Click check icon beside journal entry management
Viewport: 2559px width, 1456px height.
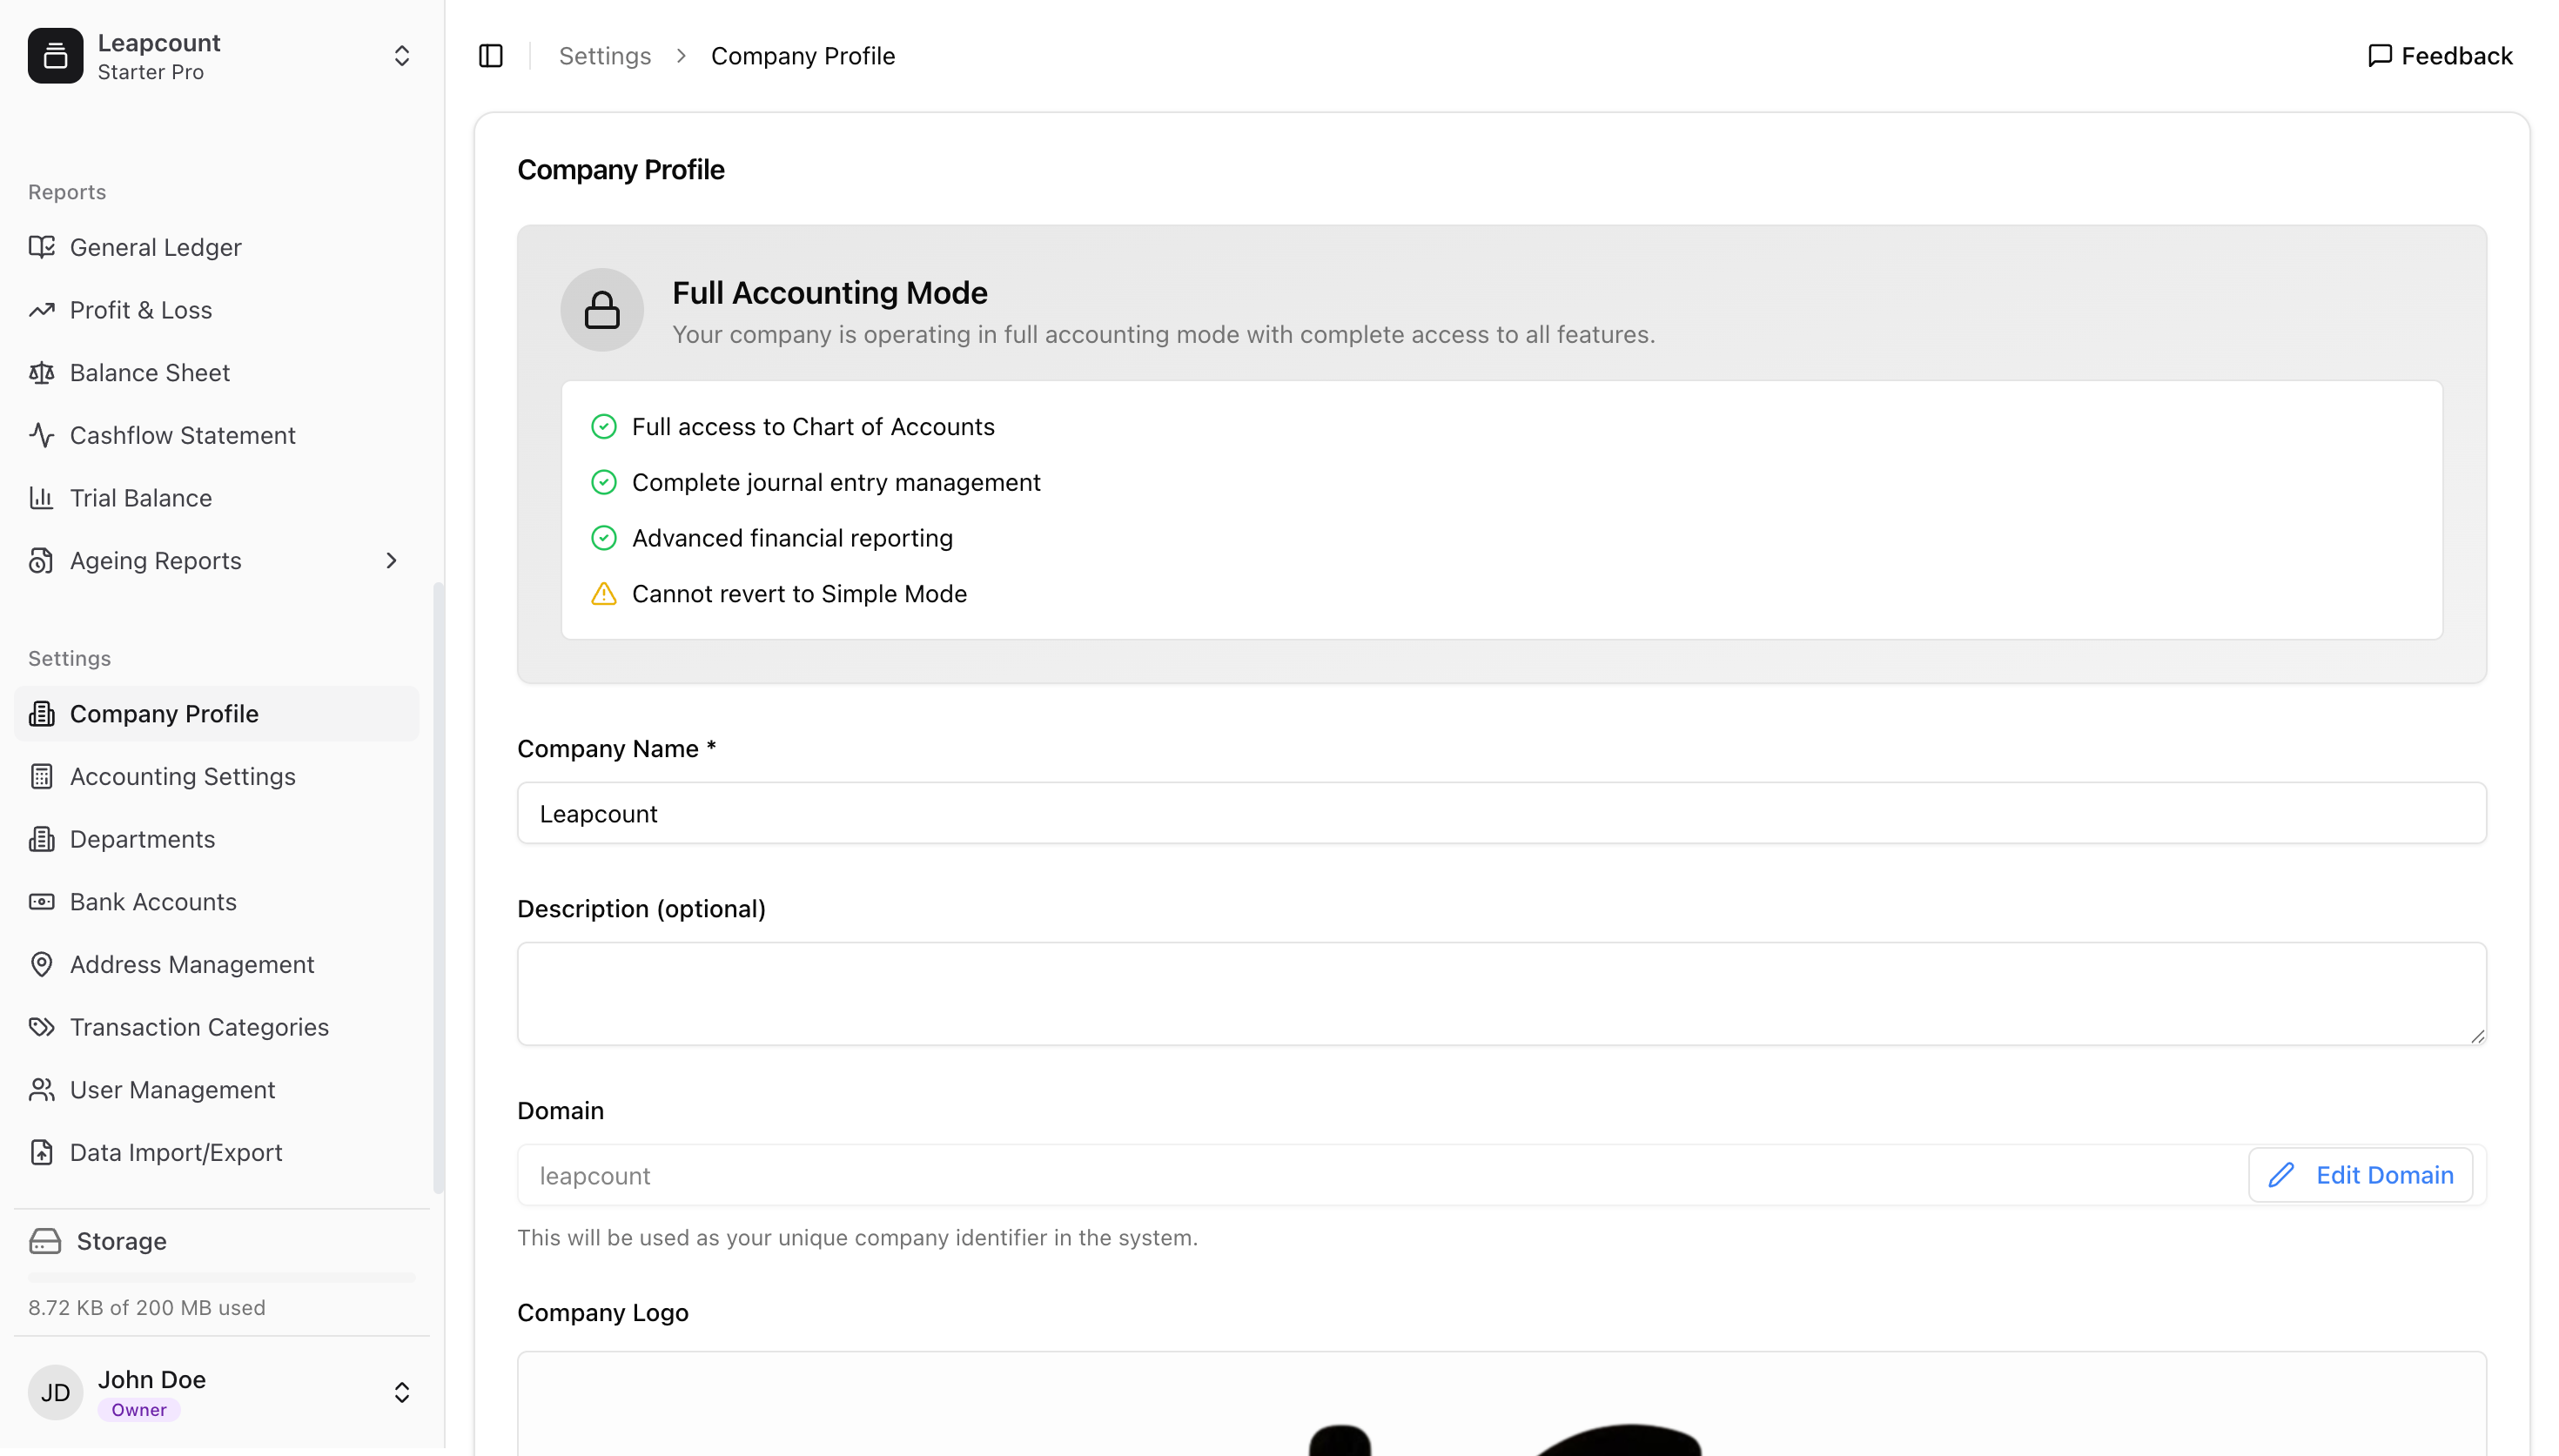(x=603, y=483)
